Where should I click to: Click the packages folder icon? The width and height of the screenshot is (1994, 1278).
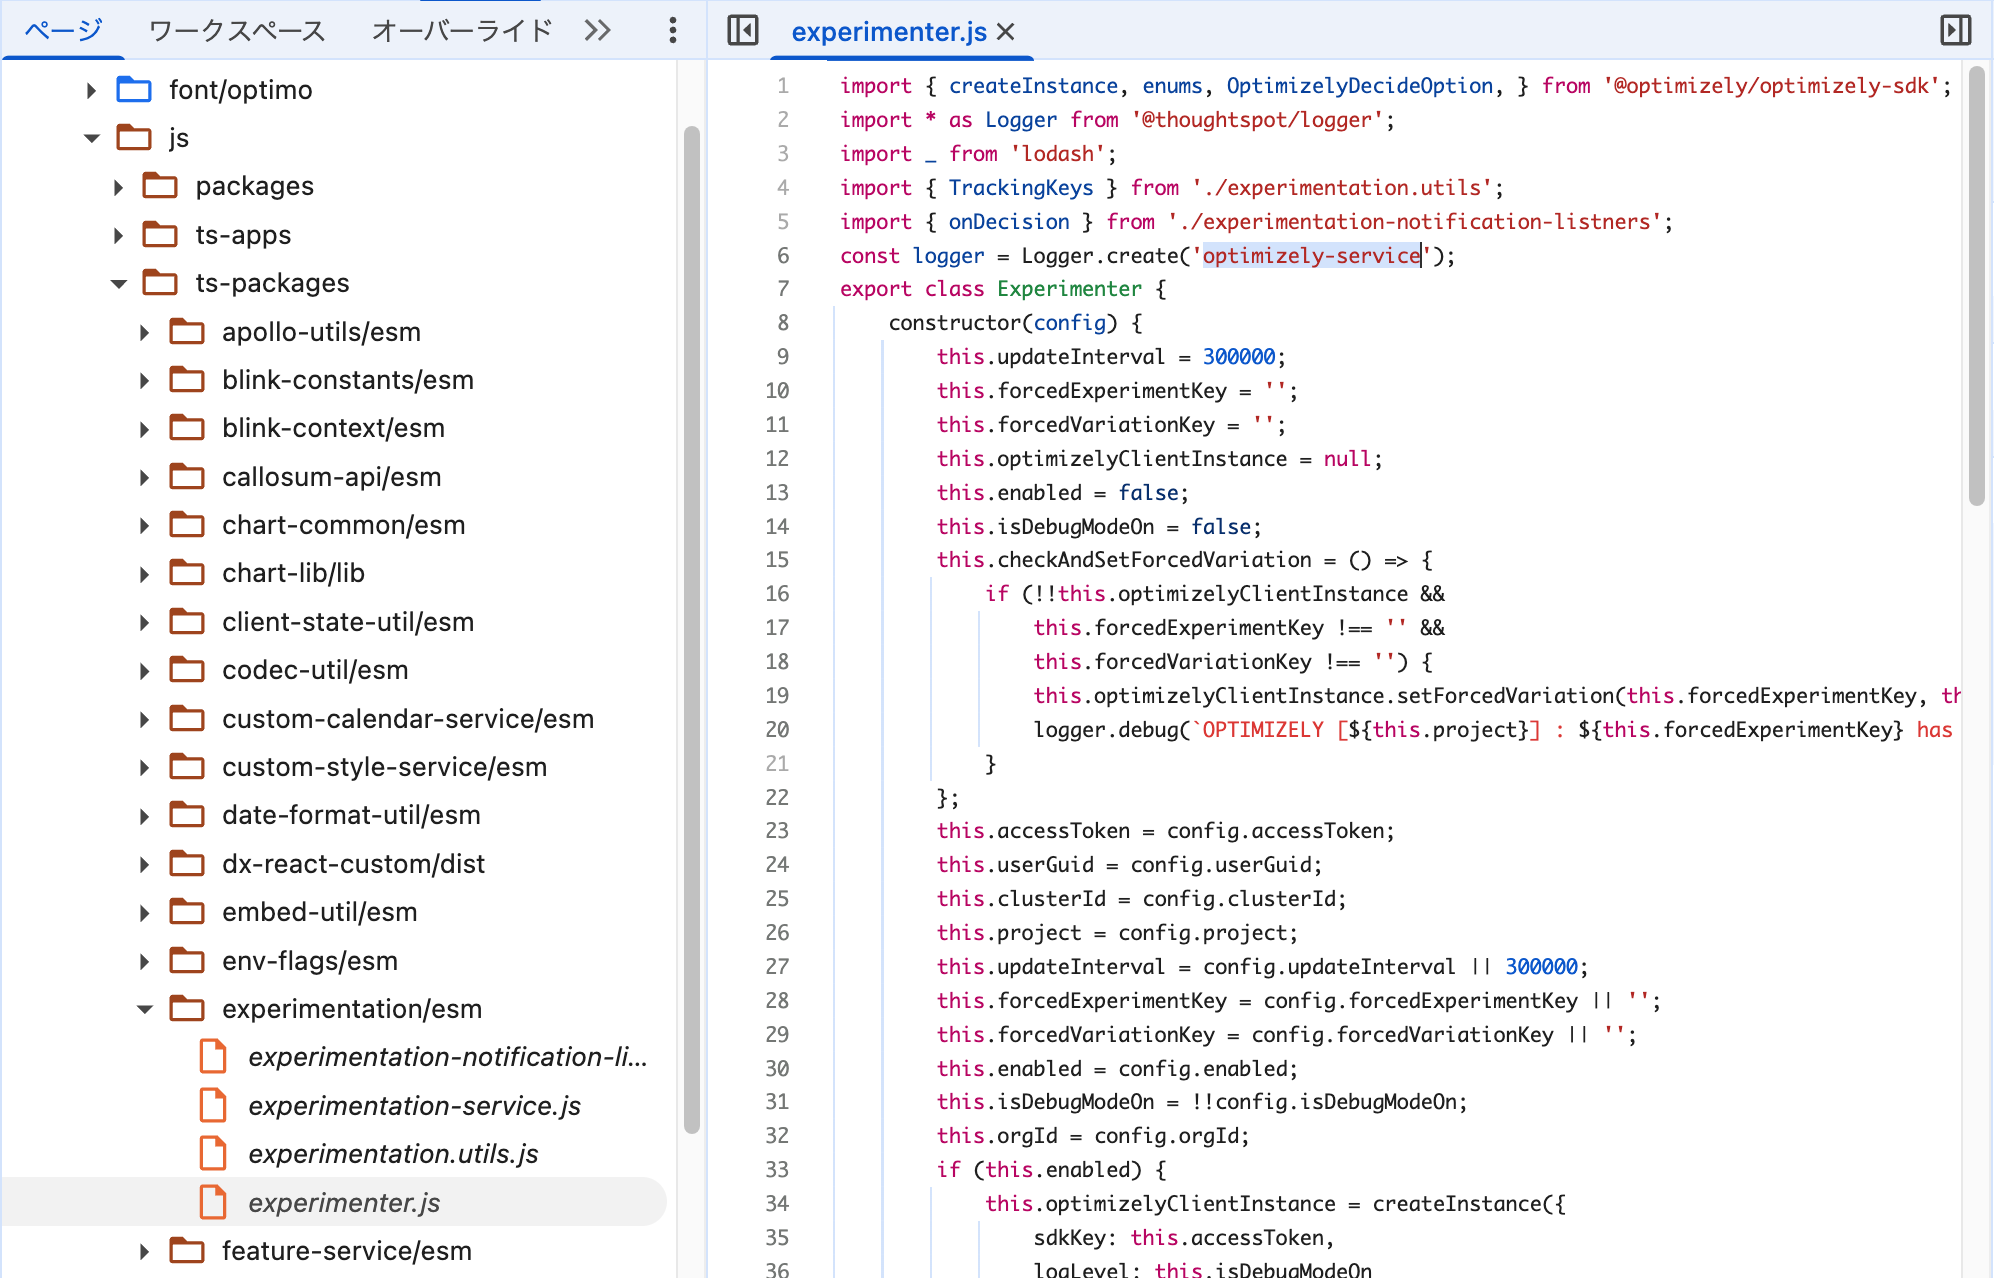pos(160,186)
